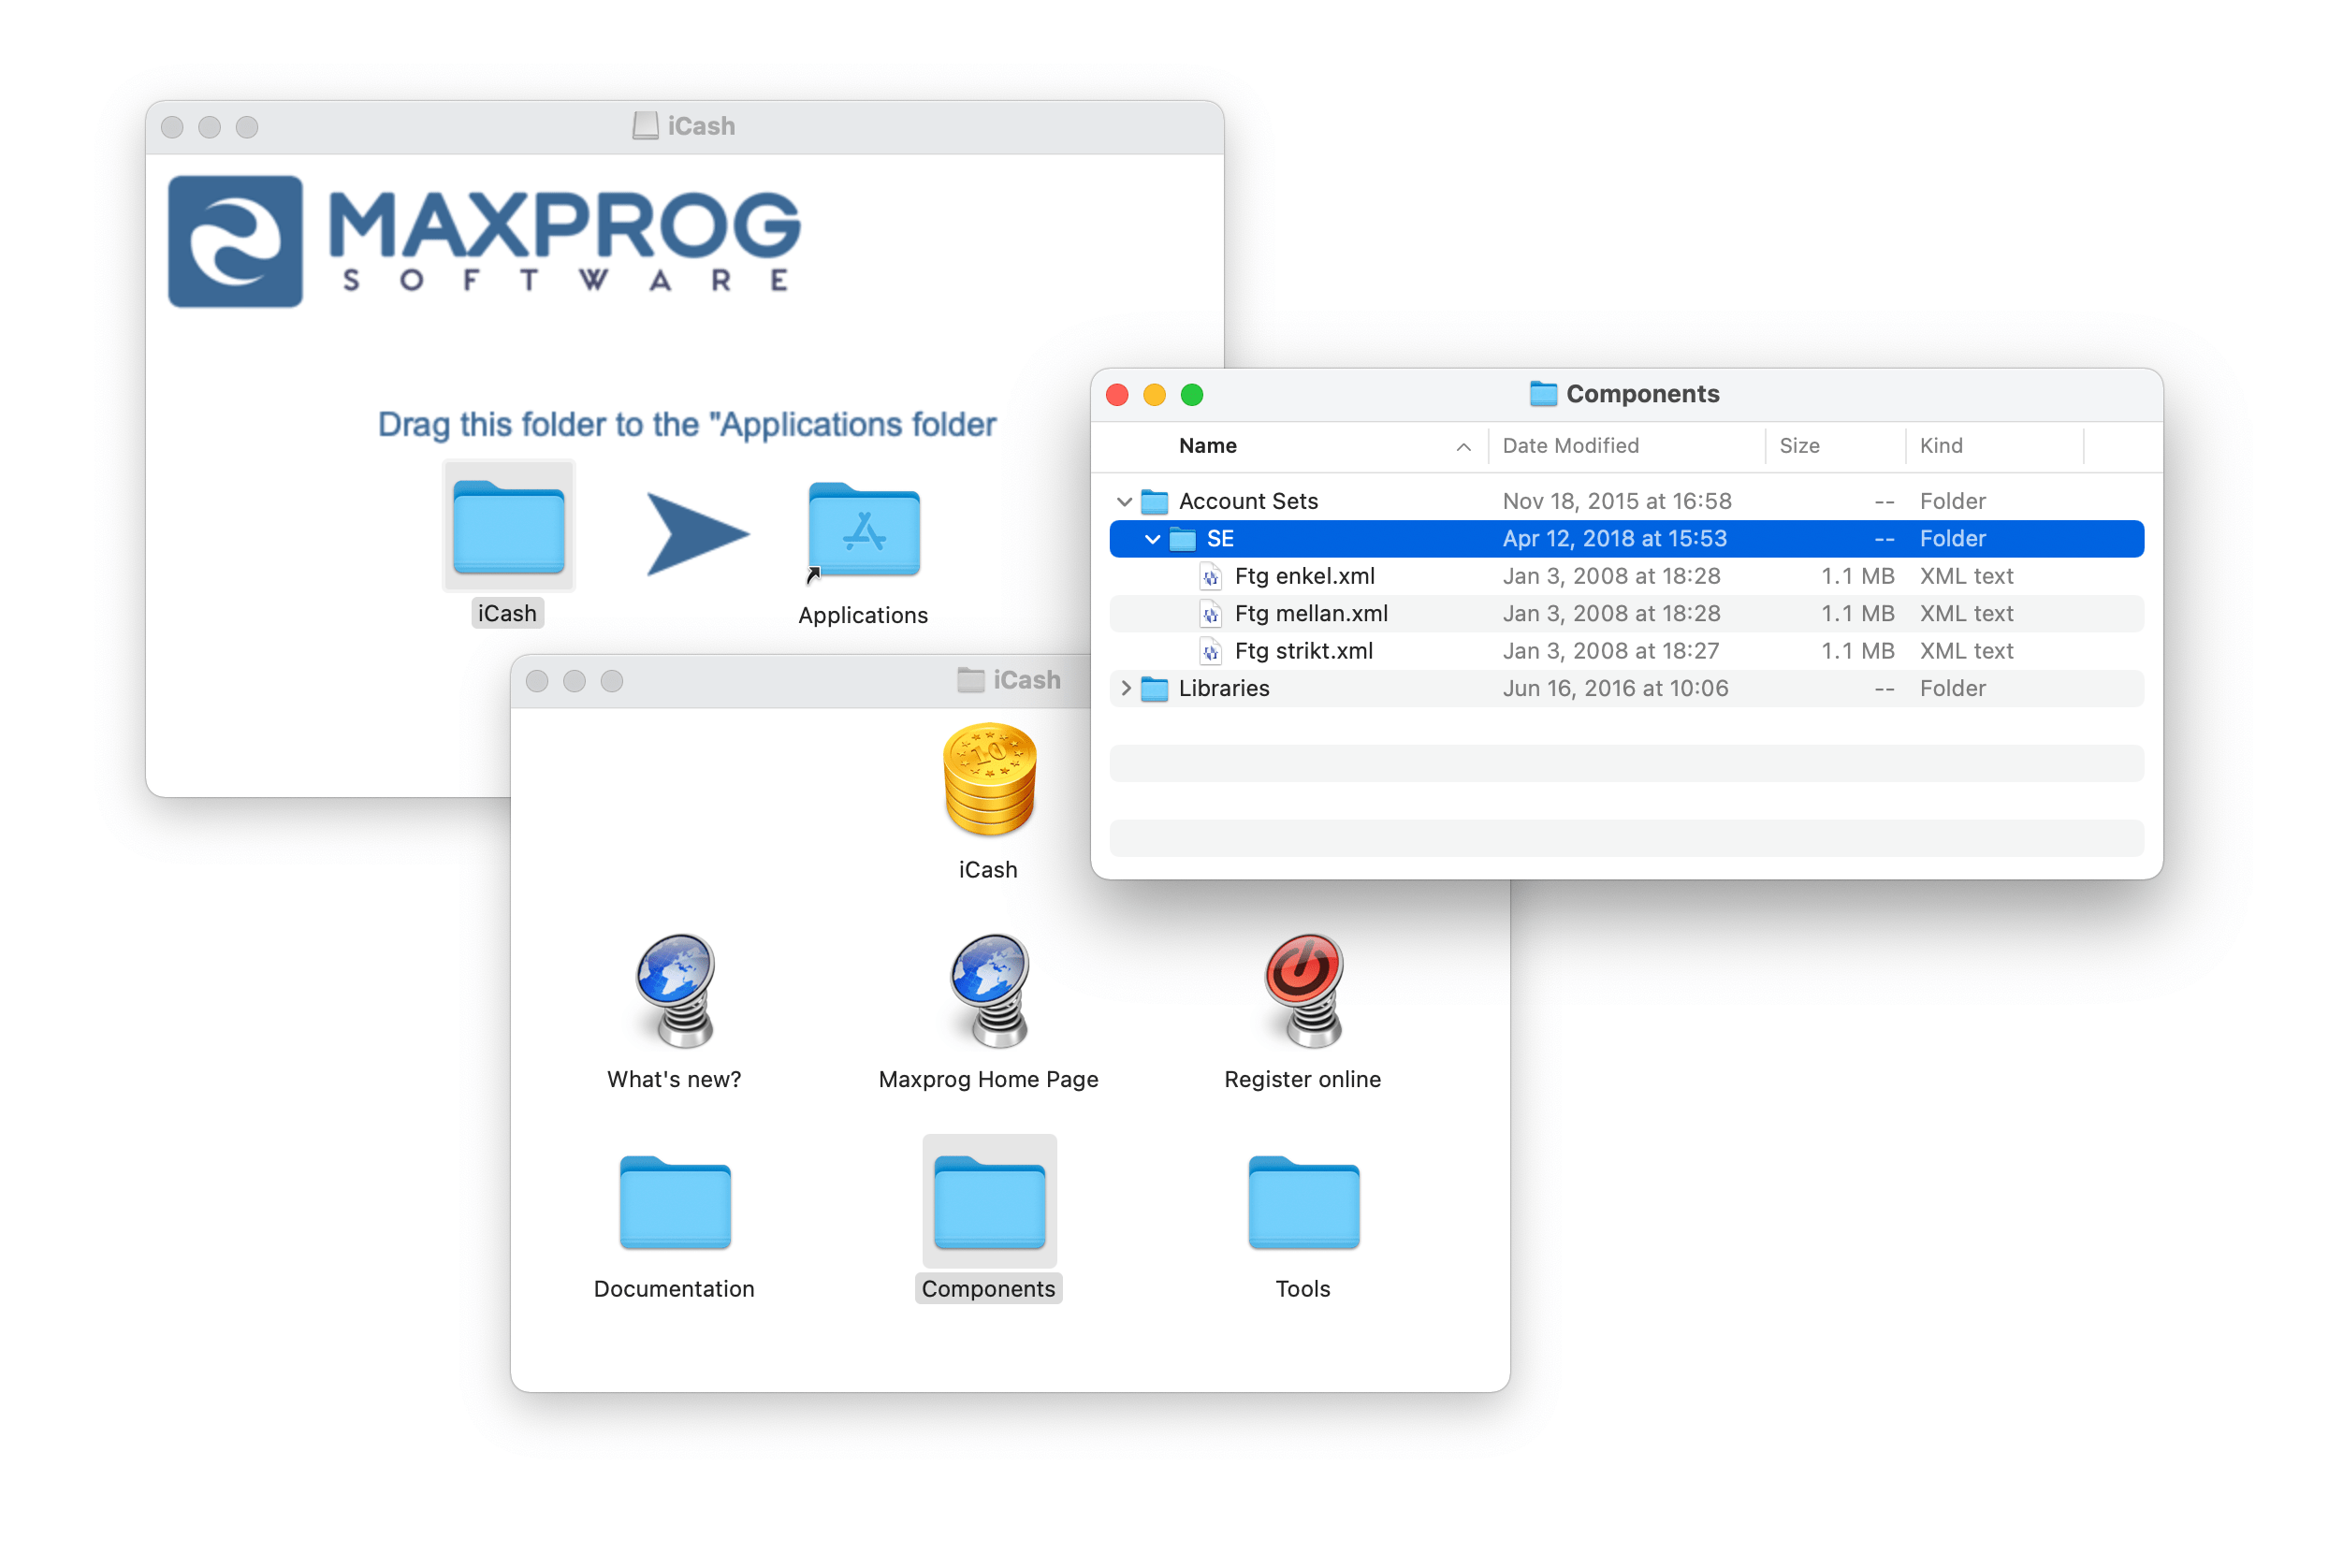Collapse the SE folder disclosure chevron

tap(1152, 539)
